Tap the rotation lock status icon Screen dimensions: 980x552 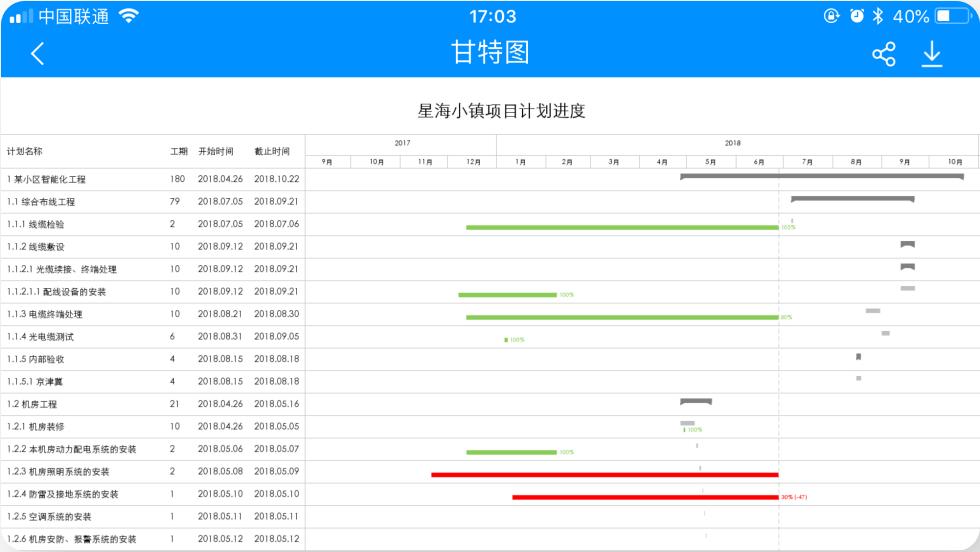coord(831,16)
